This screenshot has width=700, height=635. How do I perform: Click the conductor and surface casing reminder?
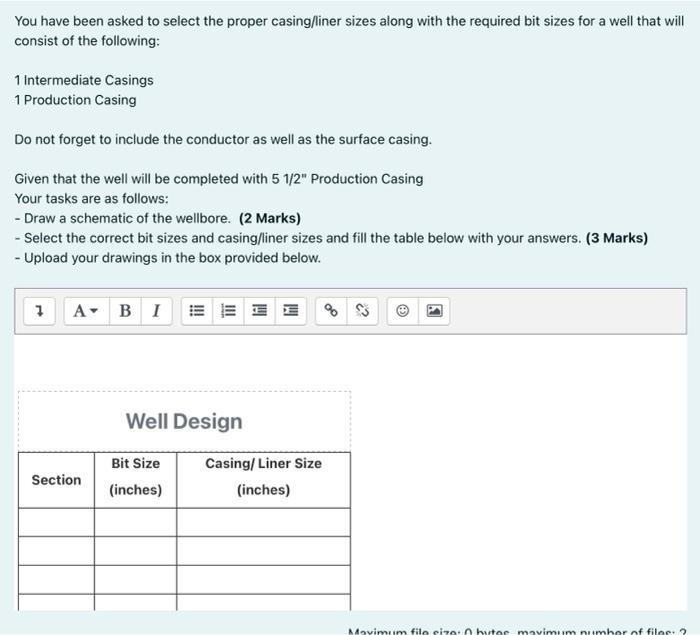tap(223, 140)
